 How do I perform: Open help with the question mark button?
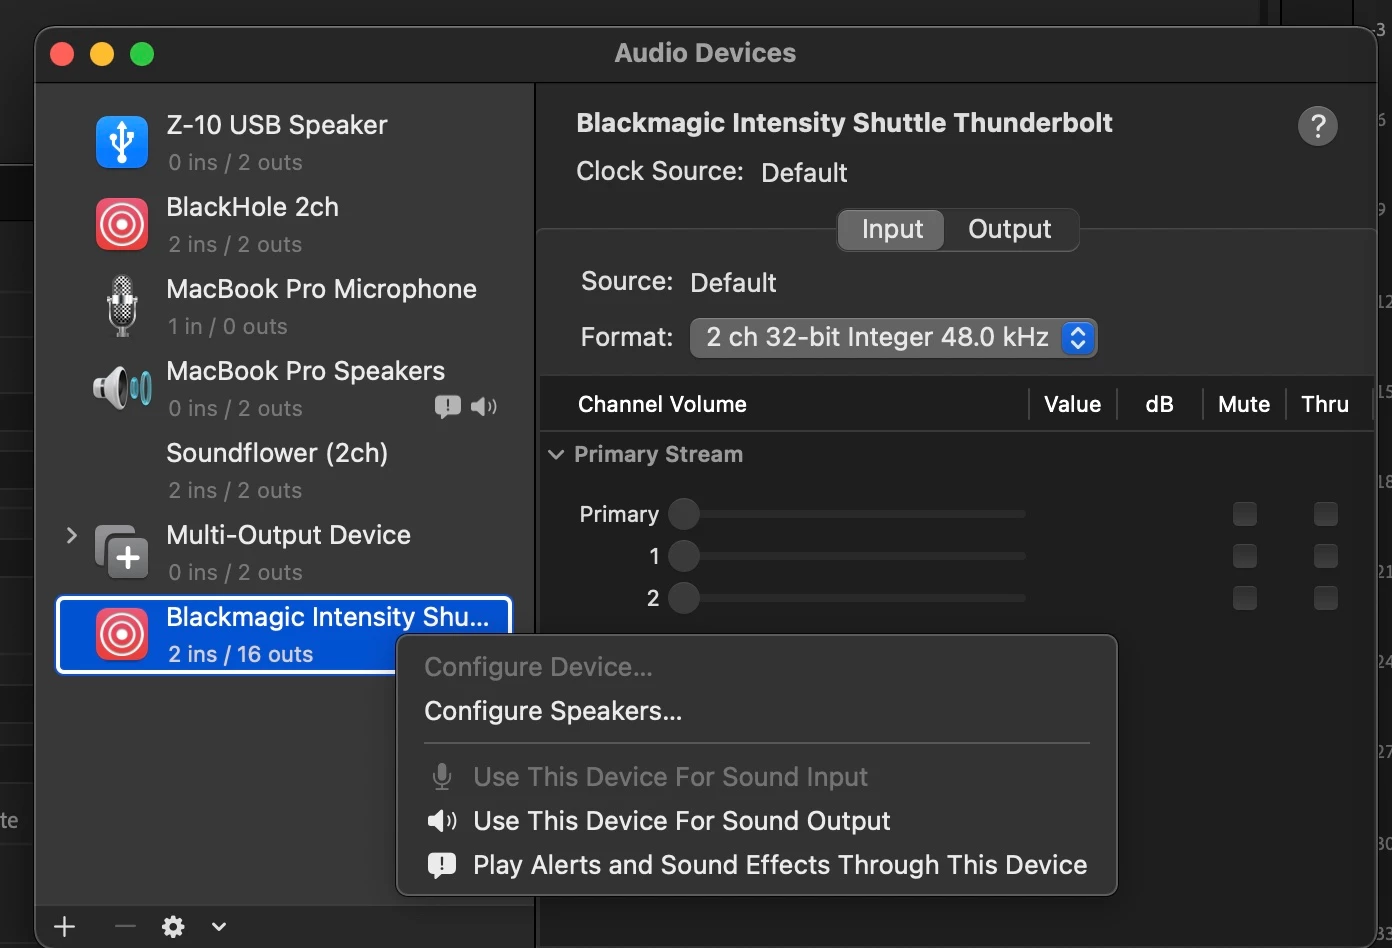[1318, 126]
